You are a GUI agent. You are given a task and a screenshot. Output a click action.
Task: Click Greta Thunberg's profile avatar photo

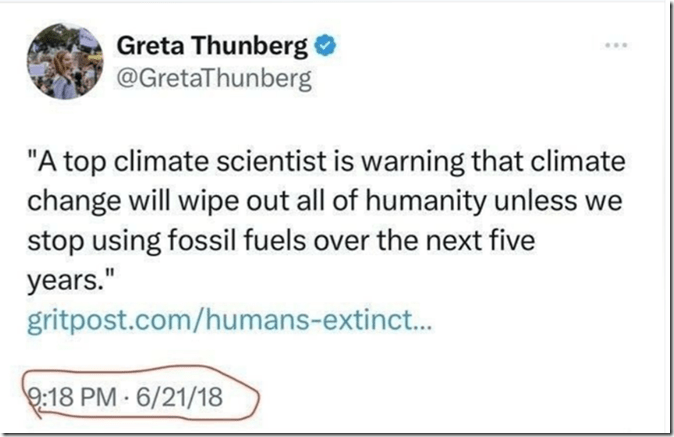pos(64,62)
